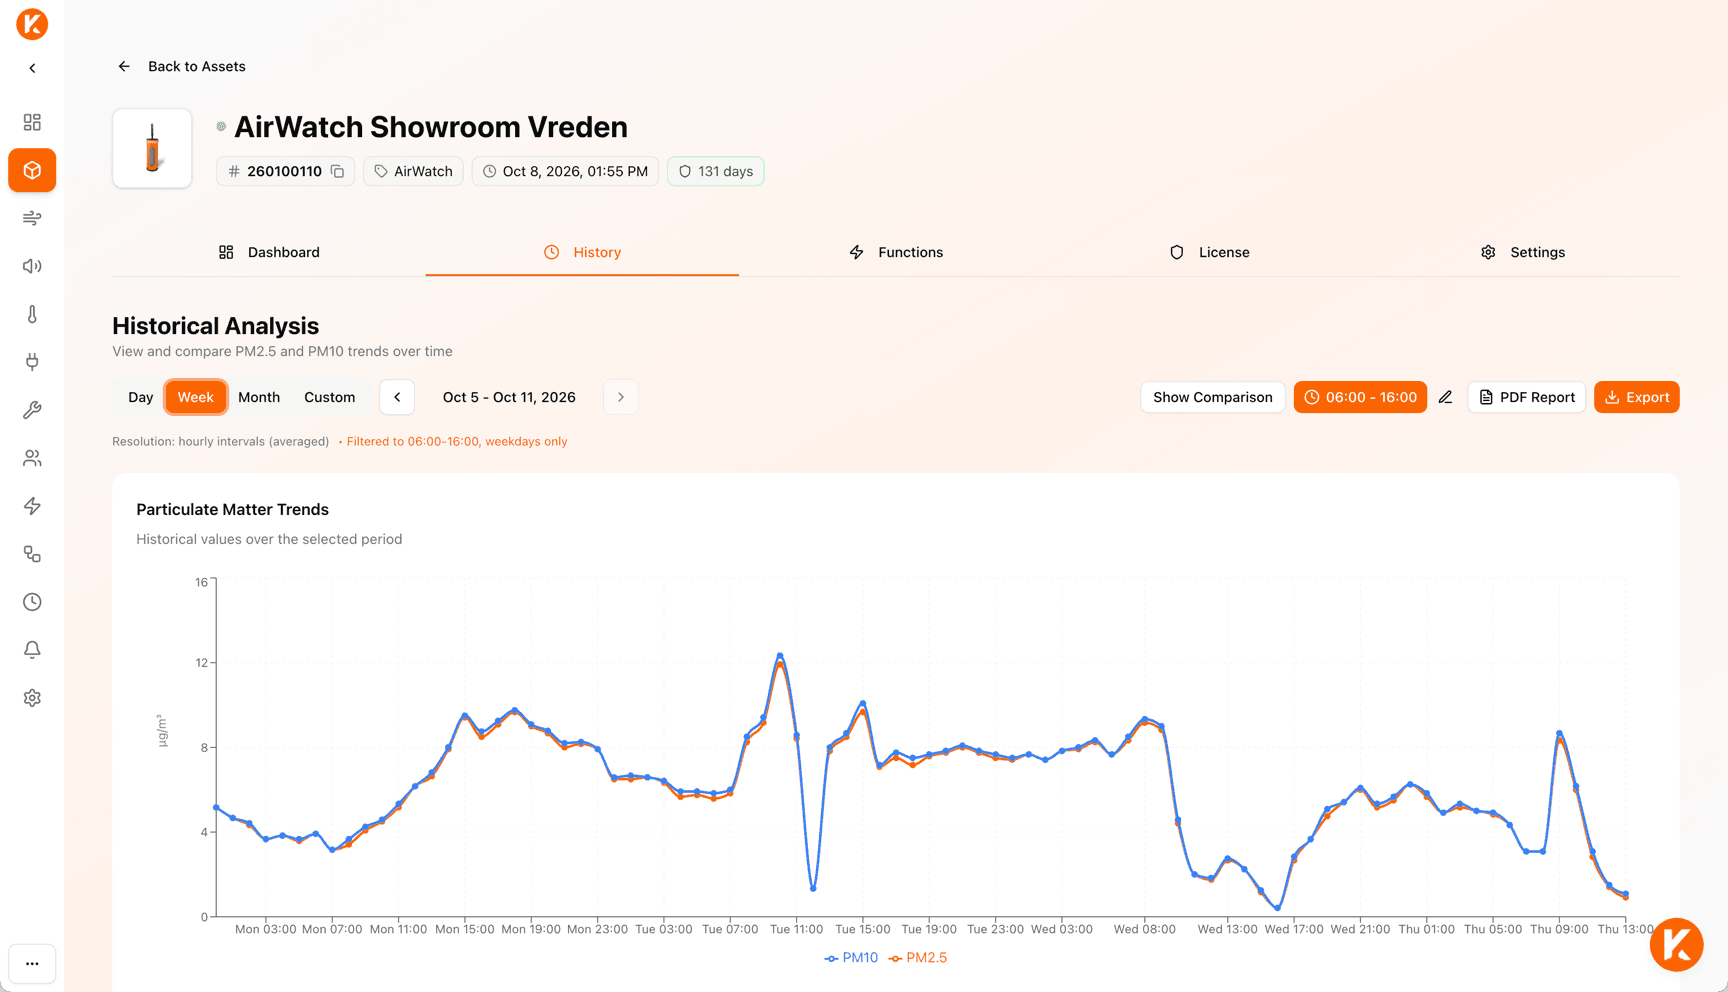This screenshot has height=992, width=1728.
Task: Collapse the sidebar with the chevron
Action: click(32, 68)
